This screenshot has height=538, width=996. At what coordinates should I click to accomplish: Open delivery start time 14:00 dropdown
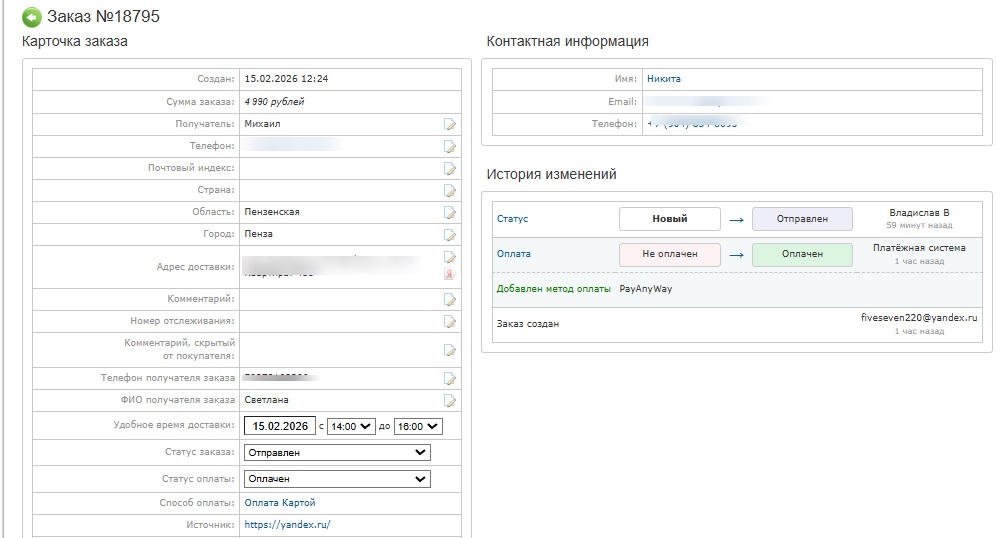tap(350, 426)
